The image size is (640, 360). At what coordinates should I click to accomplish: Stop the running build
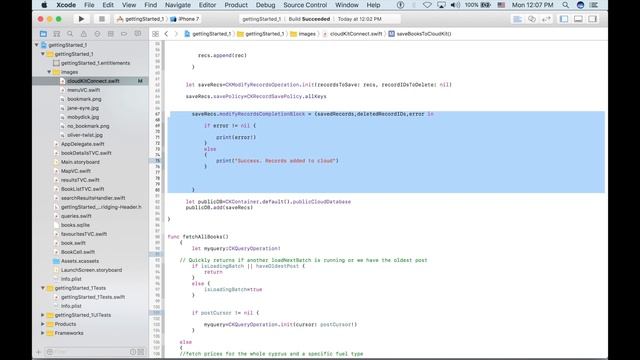[102, 19]
